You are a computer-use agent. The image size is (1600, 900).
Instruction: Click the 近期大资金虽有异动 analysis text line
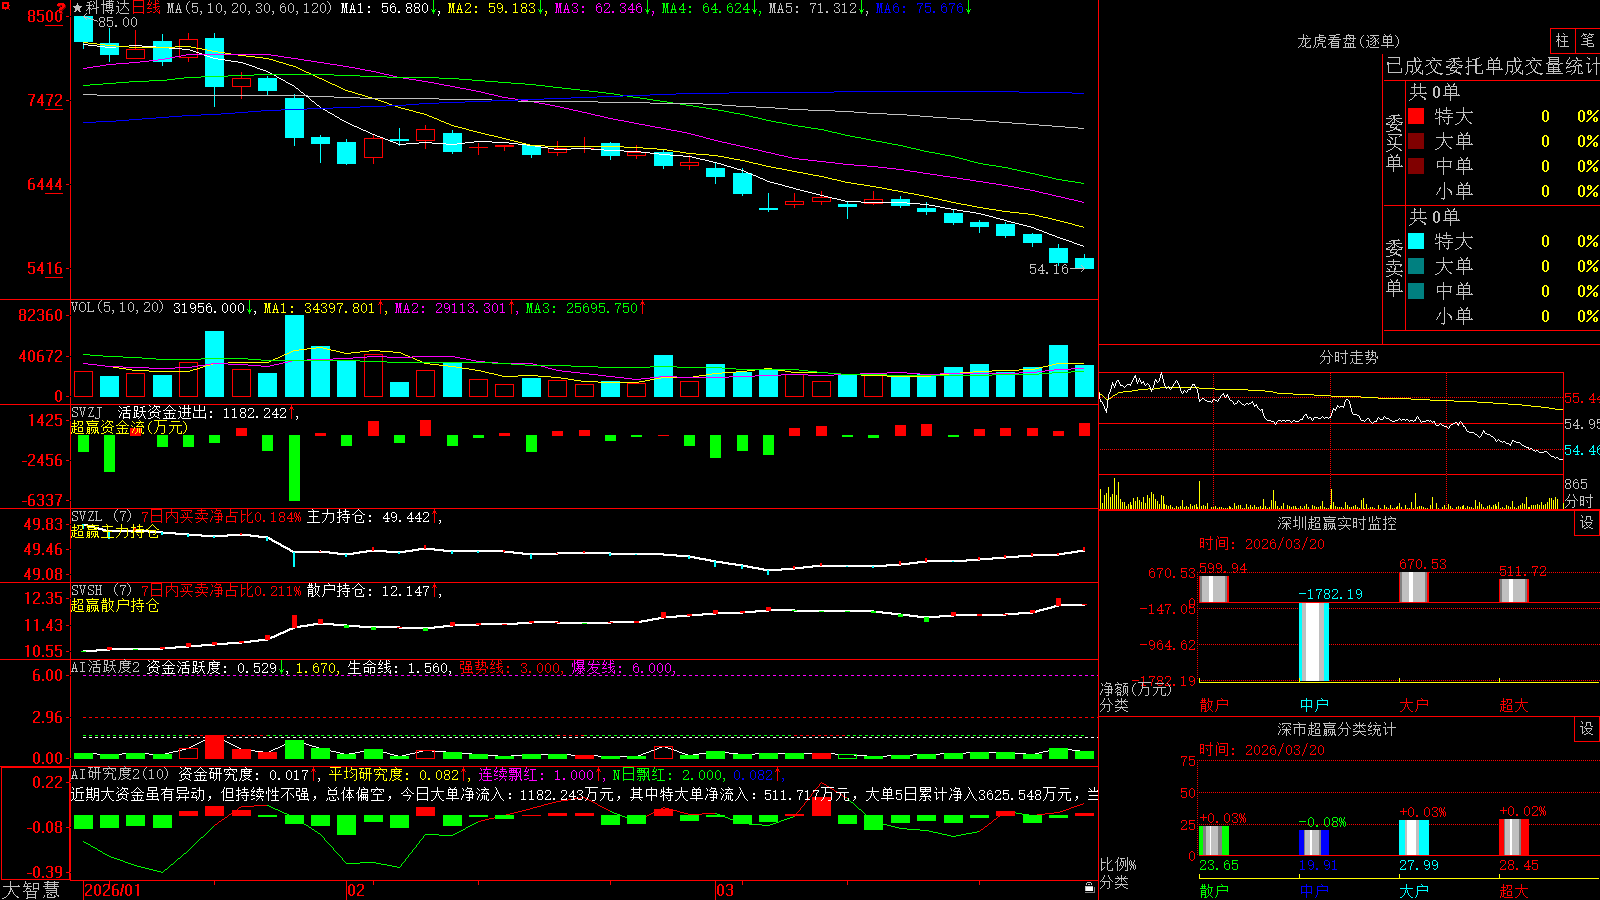click(585, 794)
